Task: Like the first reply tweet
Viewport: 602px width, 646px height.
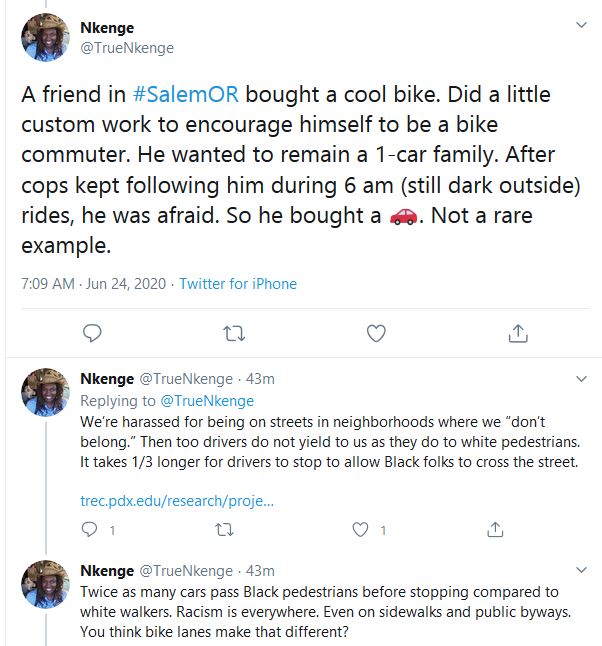Action: 360,529
